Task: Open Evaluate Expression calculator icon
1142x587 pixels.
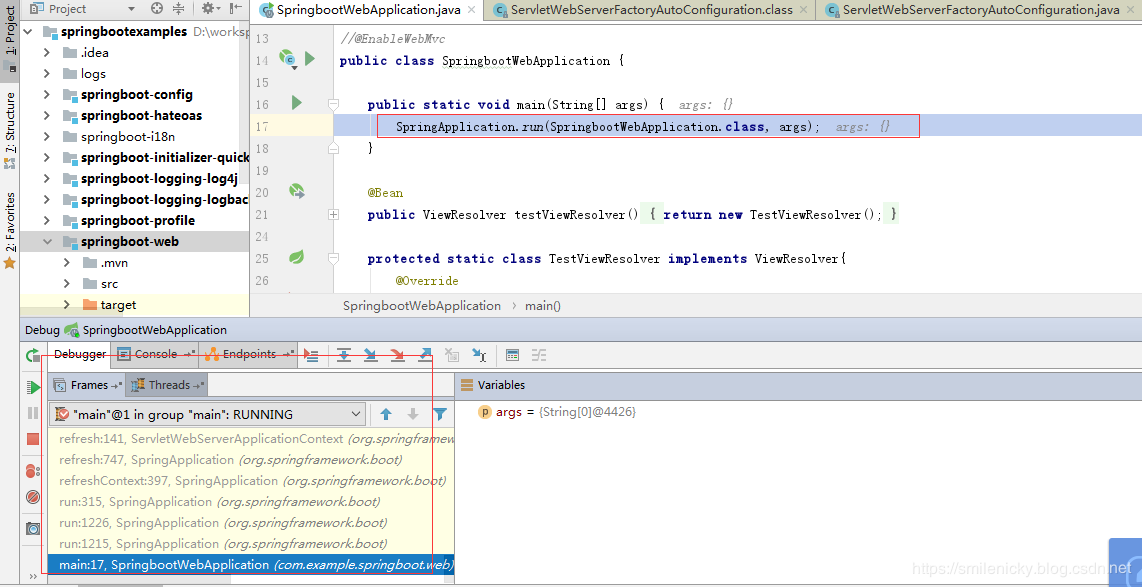Action: click(x=513, y=355)
